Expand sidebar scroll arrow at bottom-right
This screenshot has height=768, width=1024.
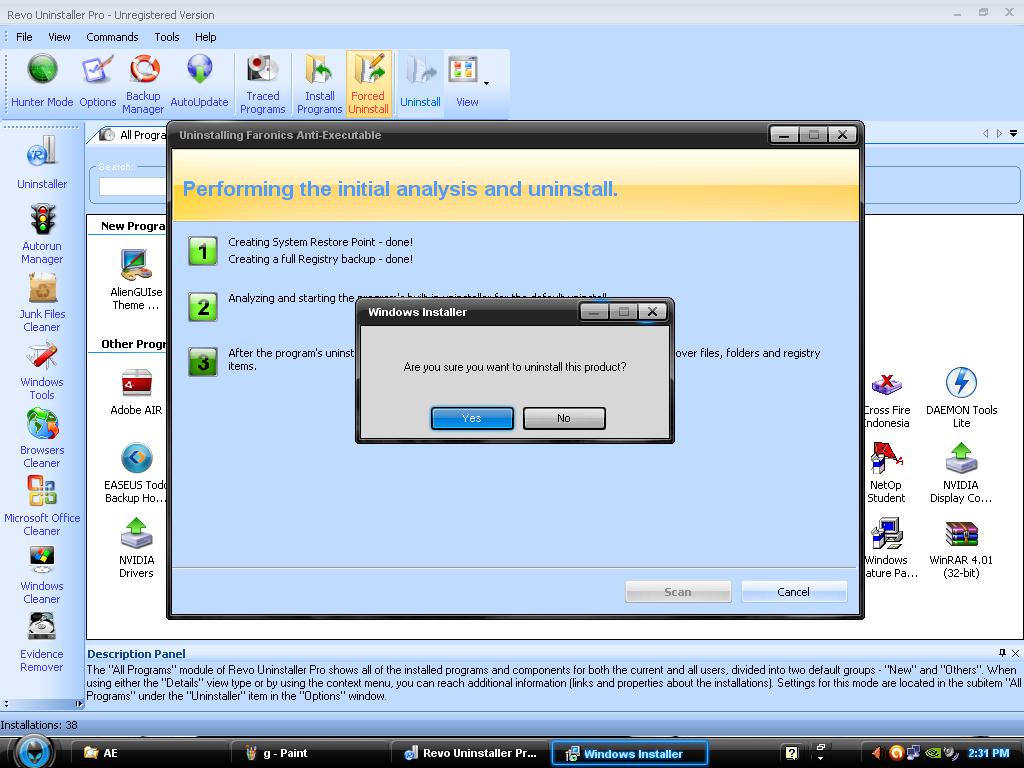(78, 703)
